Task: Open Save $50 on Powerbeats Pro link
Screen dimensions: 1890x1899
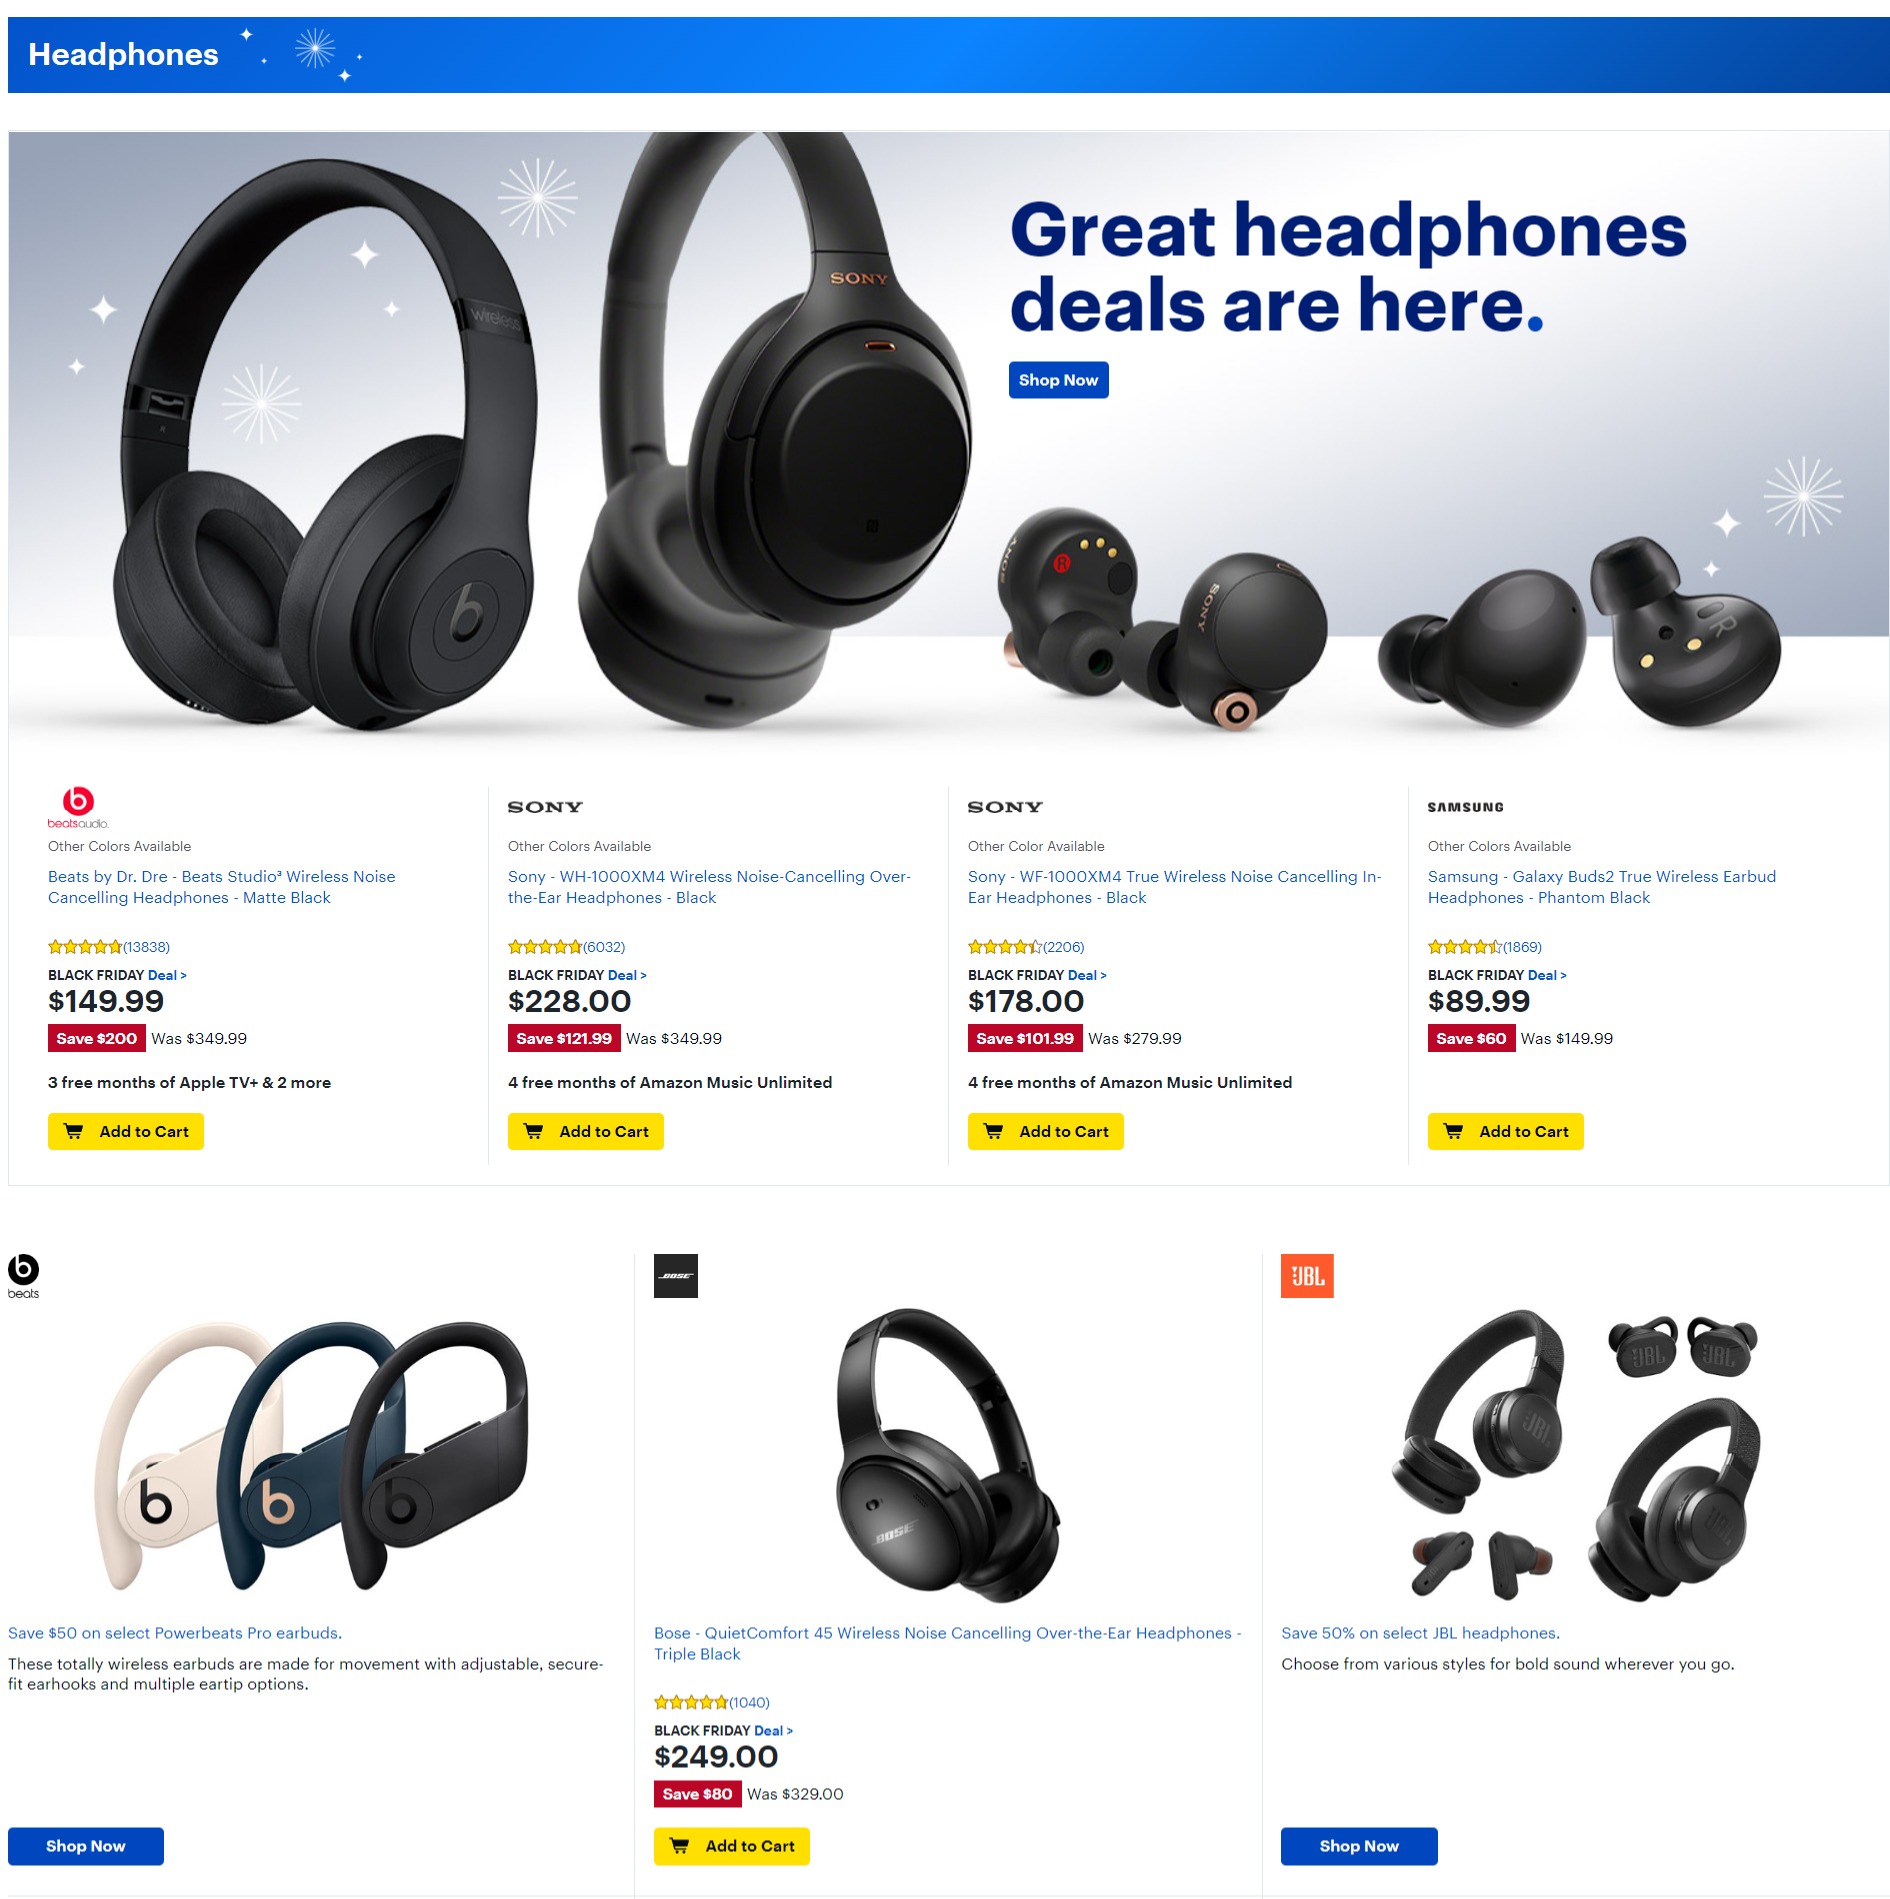Action: pyautogui.click(x=175, y=1633)
